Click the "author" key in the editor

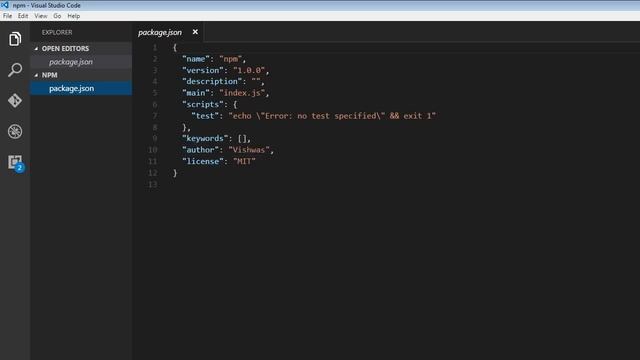(200, 150)
